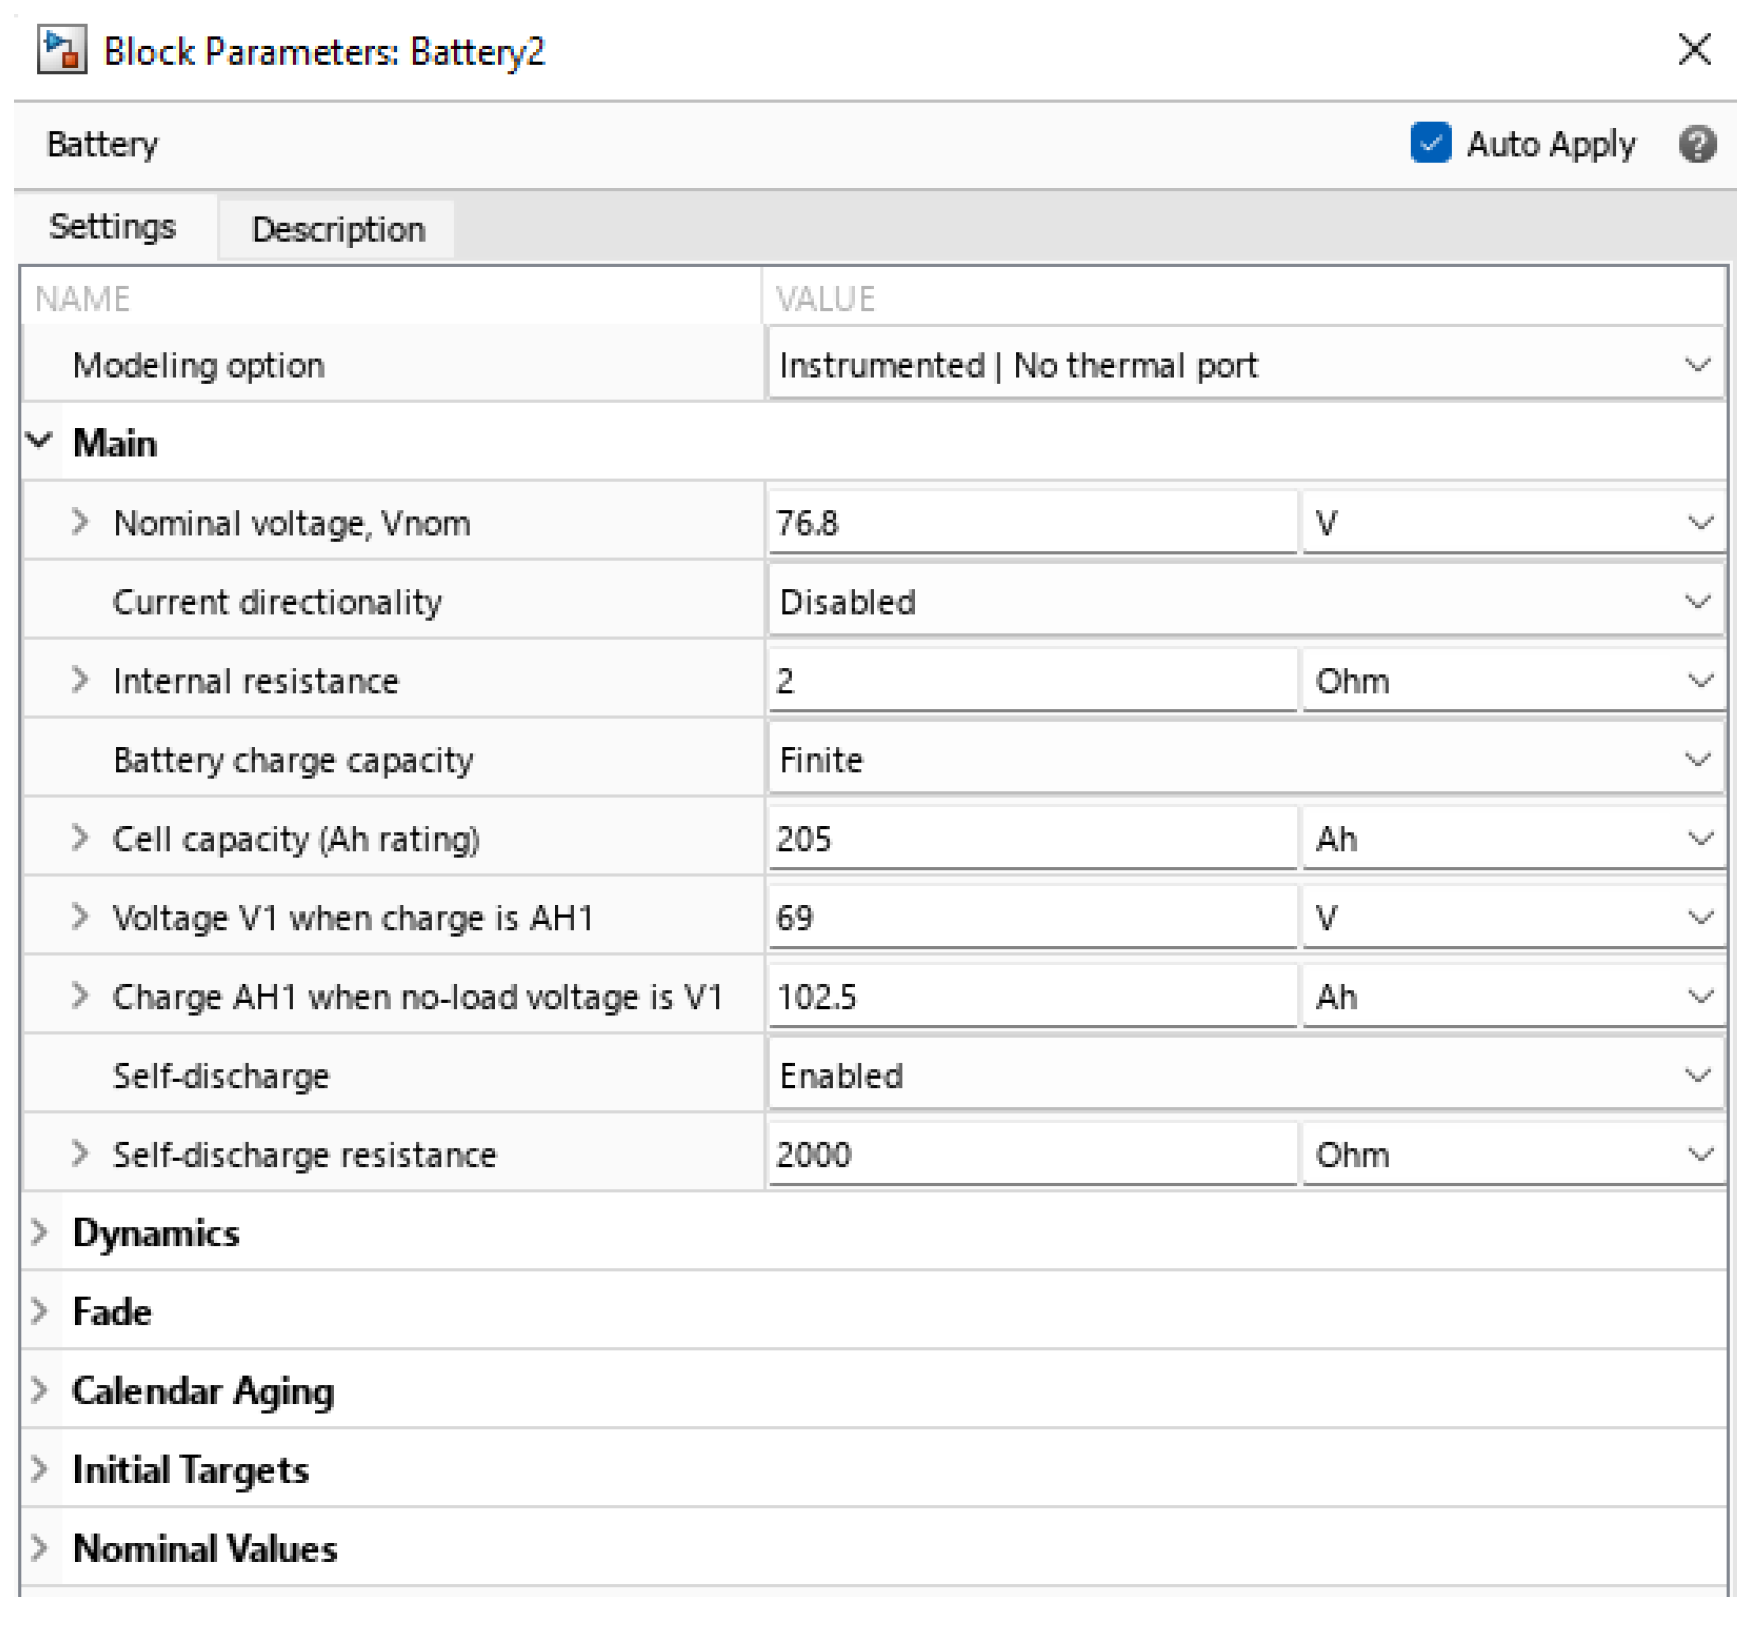
Task: Open the Self-discharge dropdown showing Enabled
Action: coord(1695,1075)
